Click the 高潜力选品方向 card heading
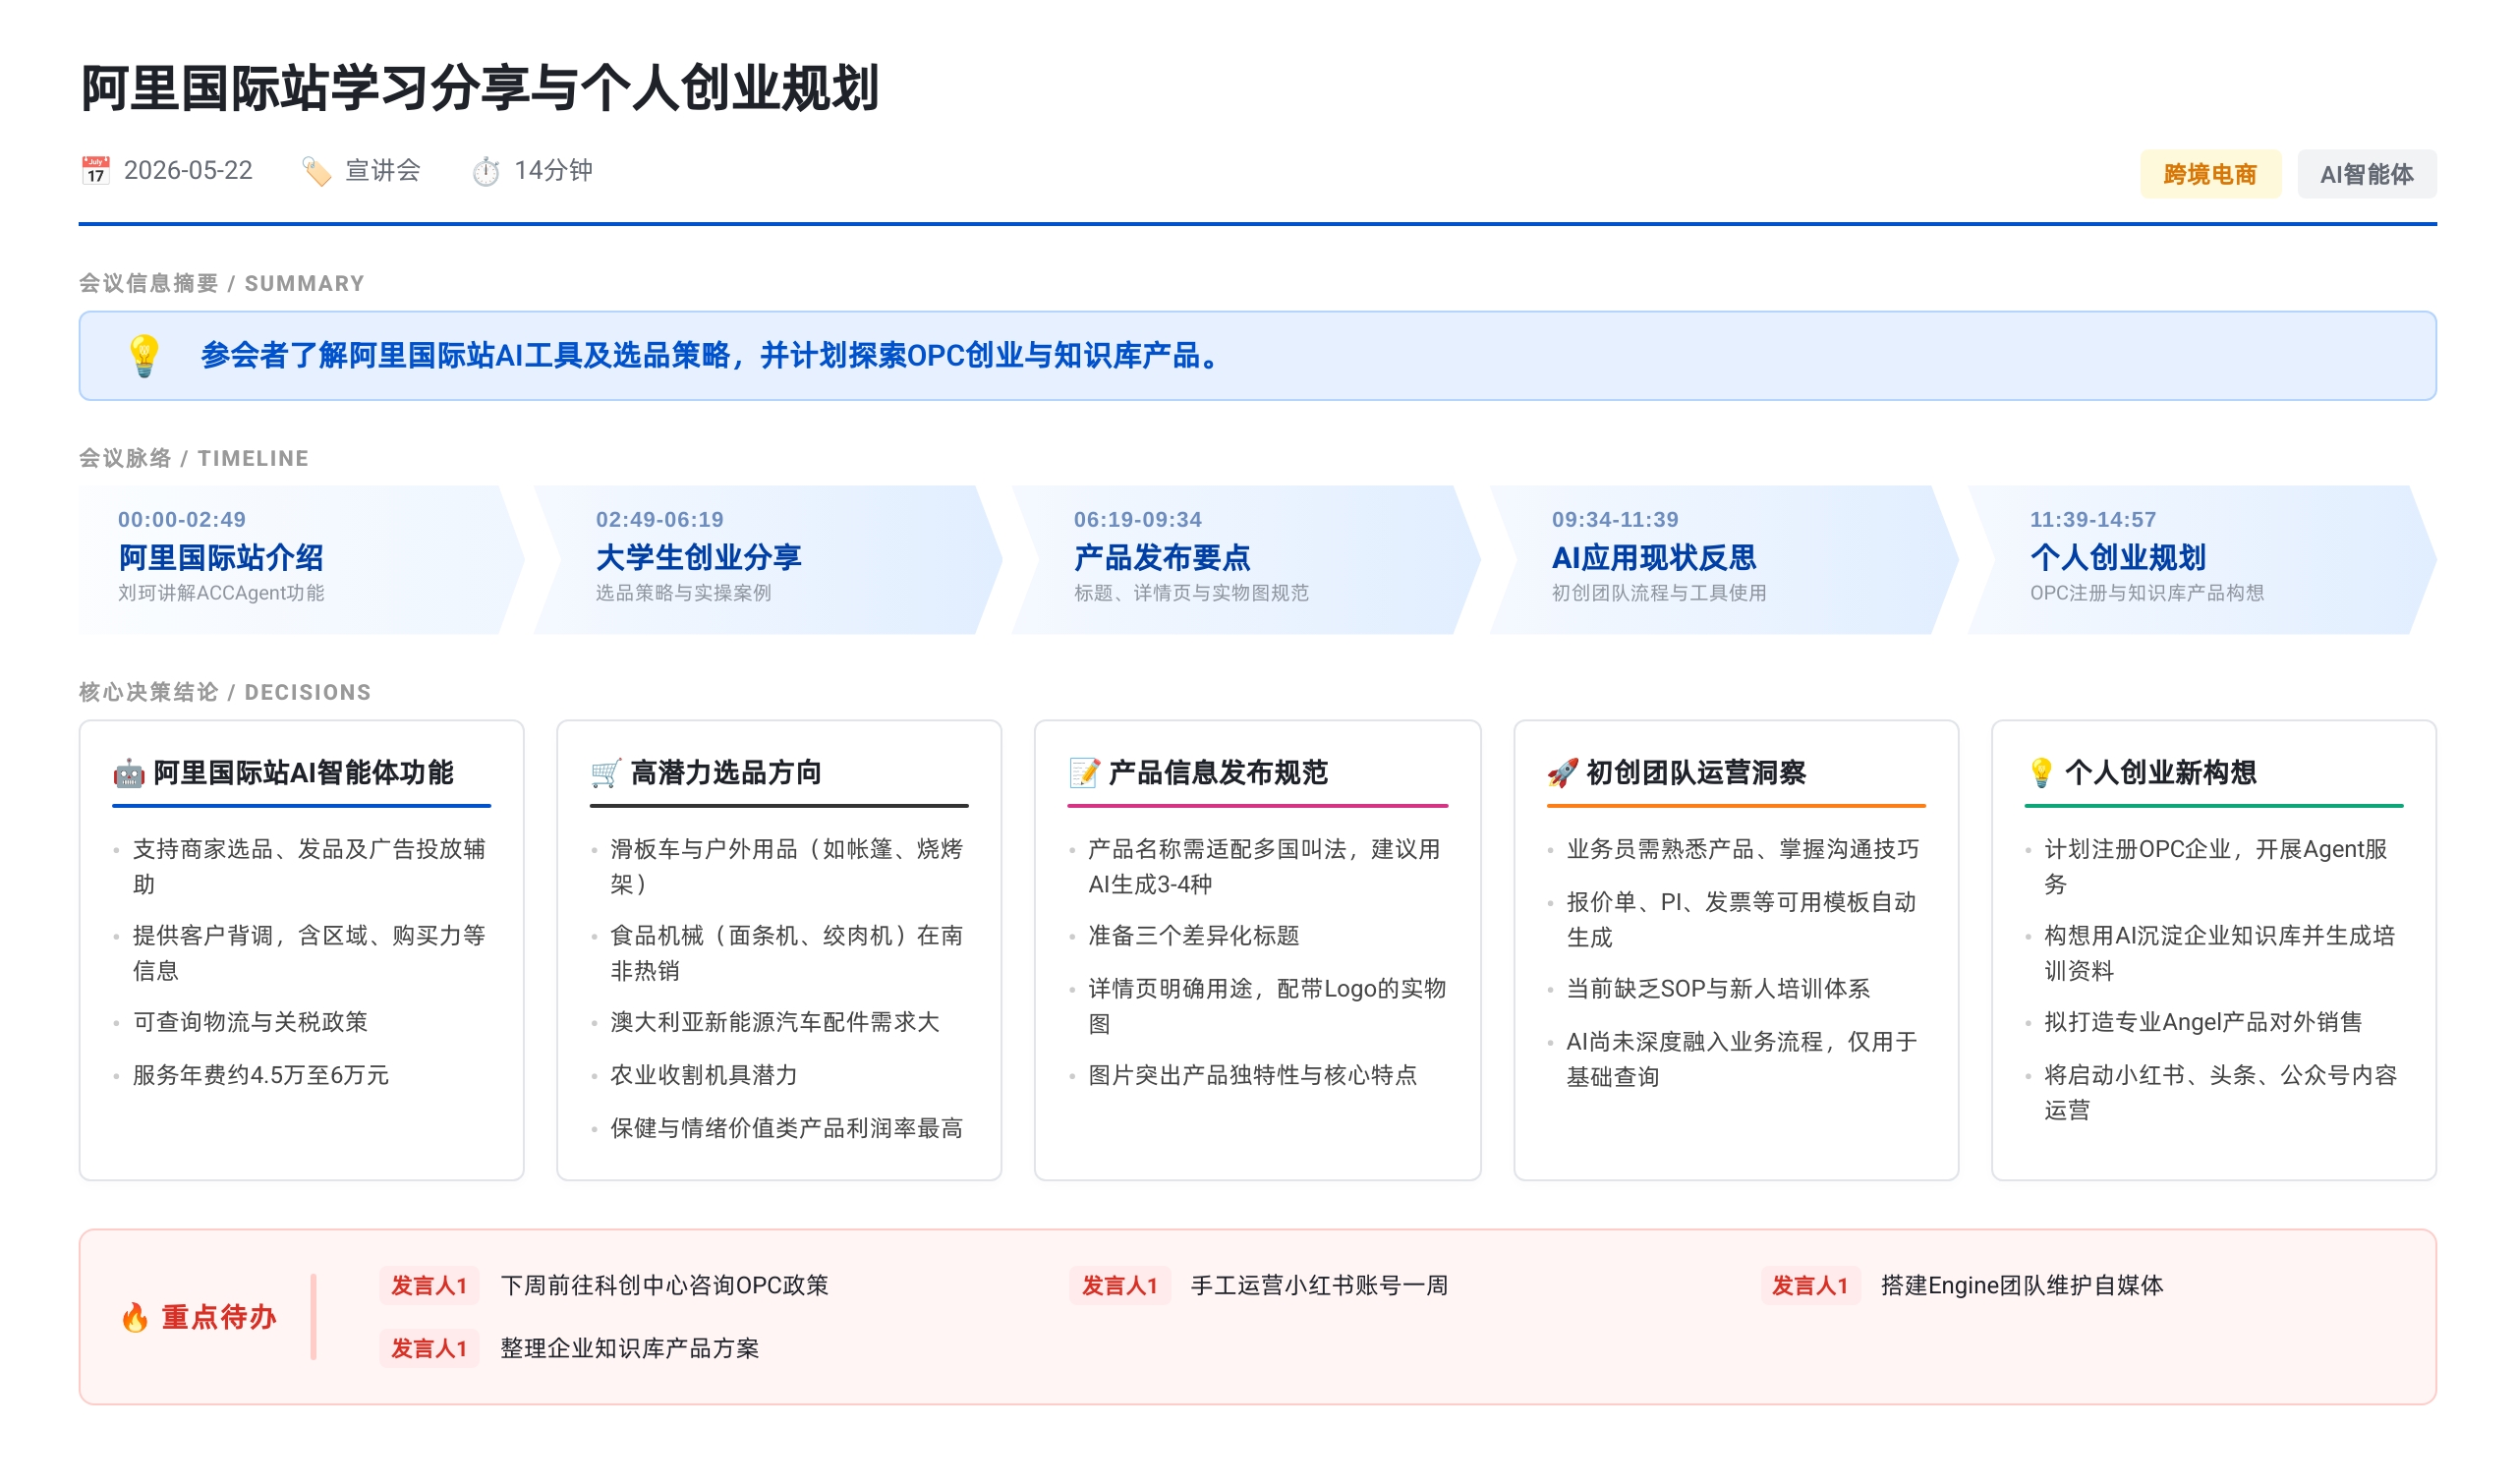Viewport: 2516px width, 1484px height. (726, 773)
